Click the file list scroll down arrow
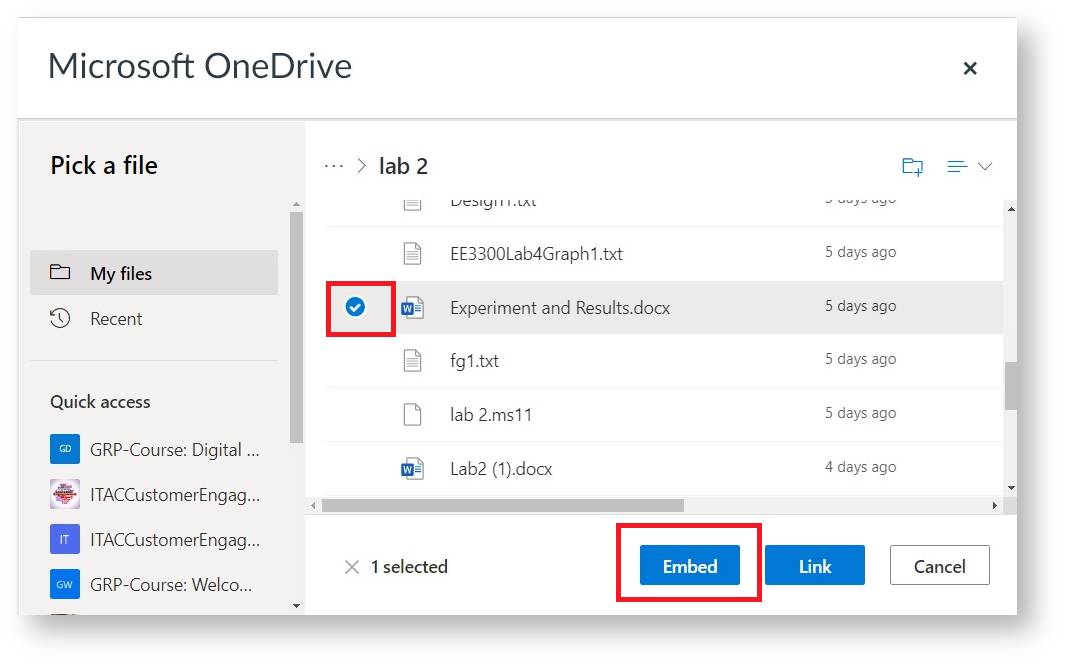 (x=1011, y=488)
